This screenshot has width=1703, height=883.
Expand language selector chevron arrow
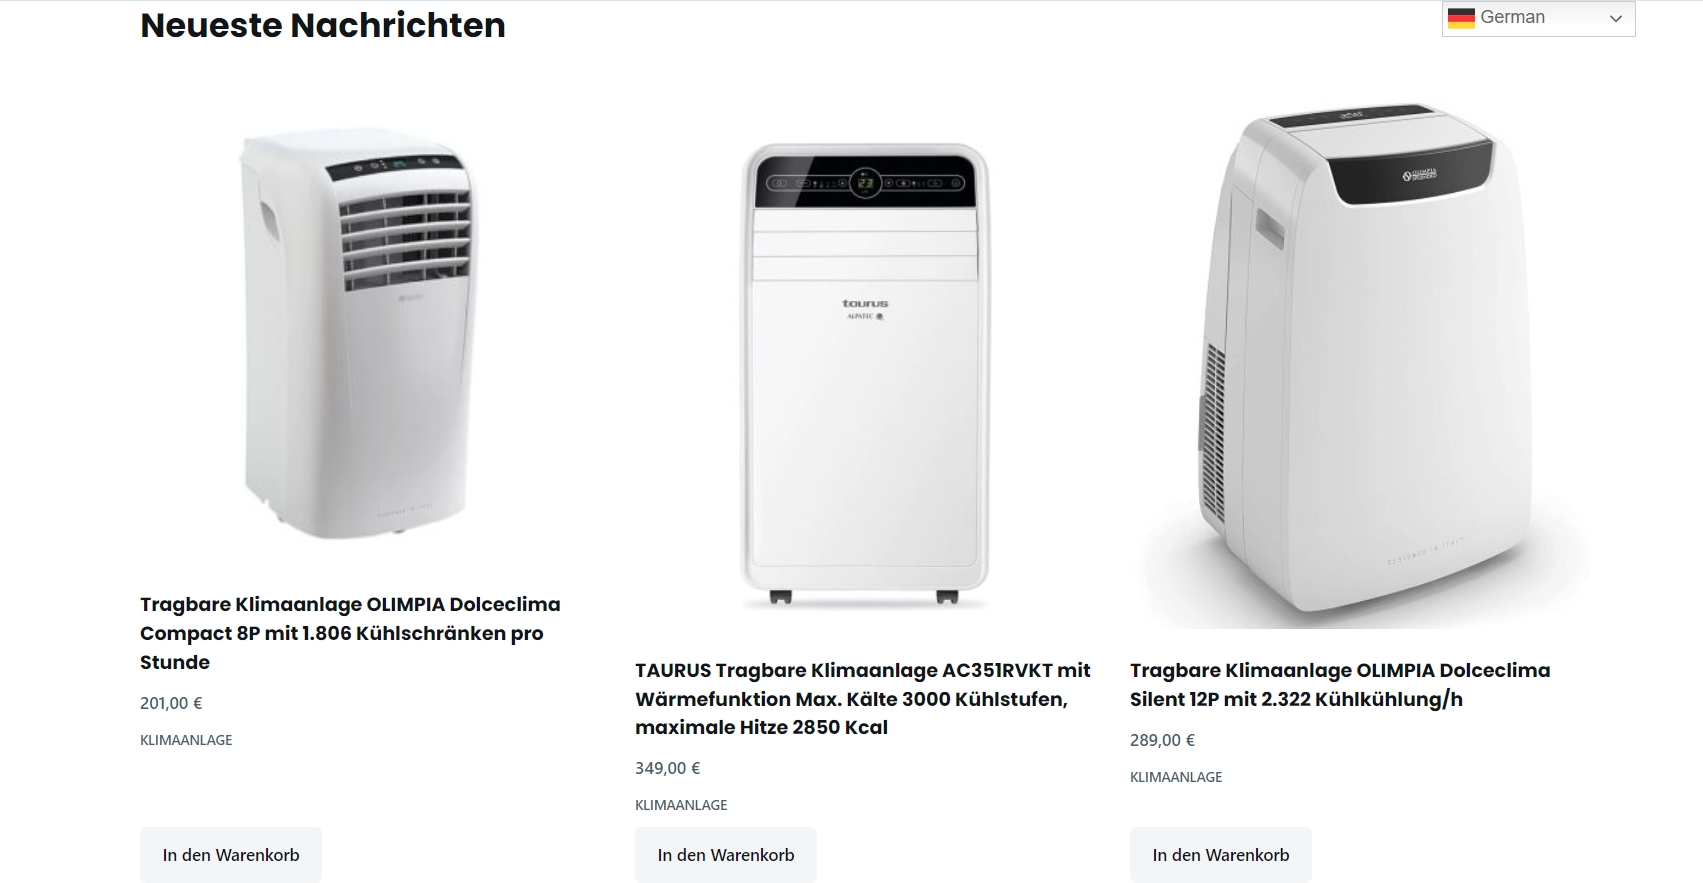pyautogui.click(x=1616, y=19)
